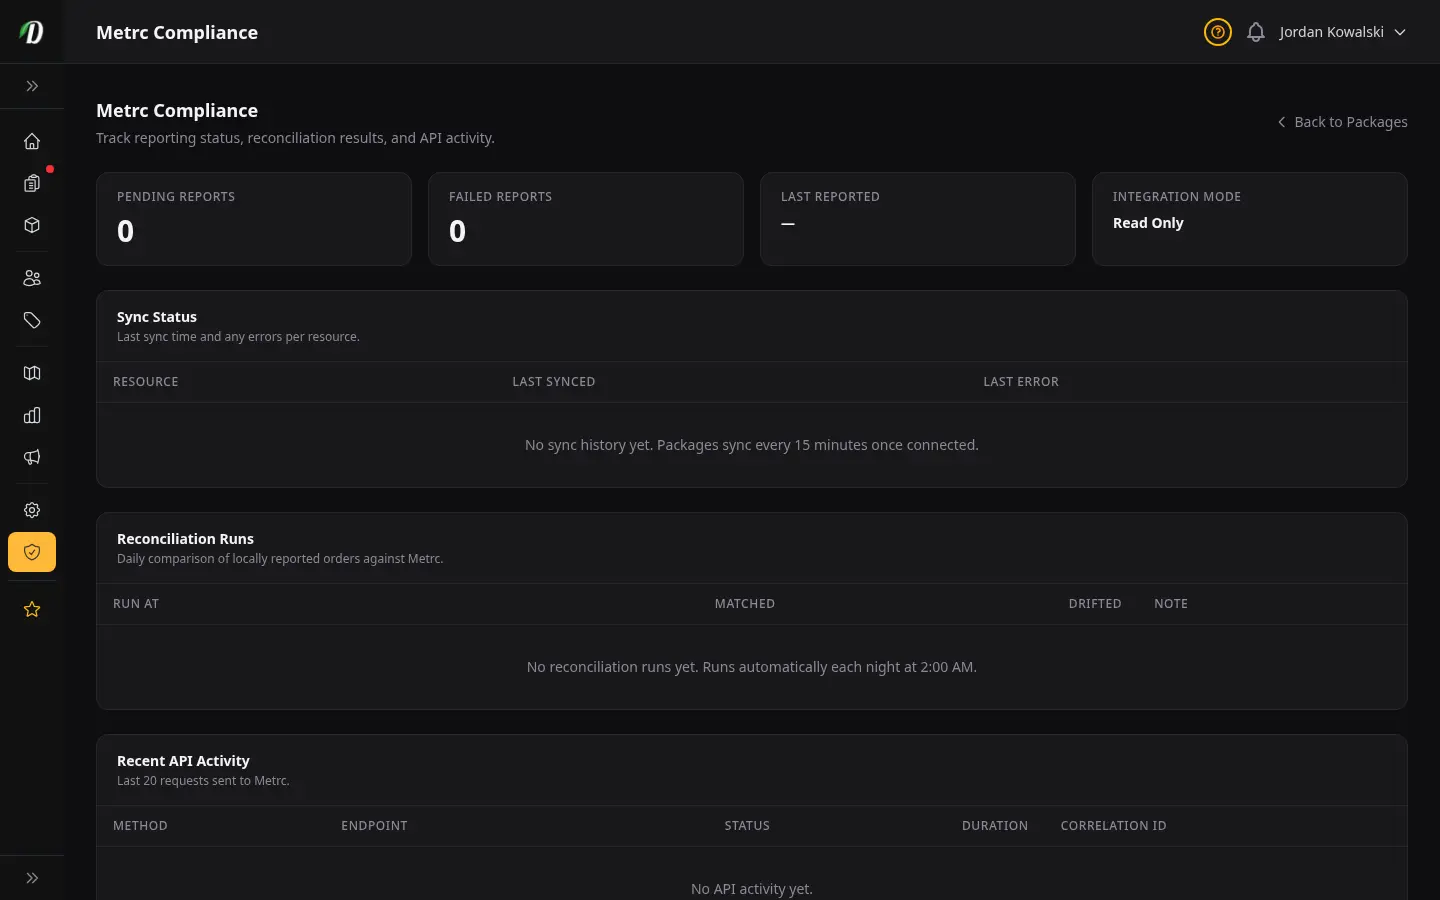
Task: Click the METHOD column header
Action: pos(140,826)
